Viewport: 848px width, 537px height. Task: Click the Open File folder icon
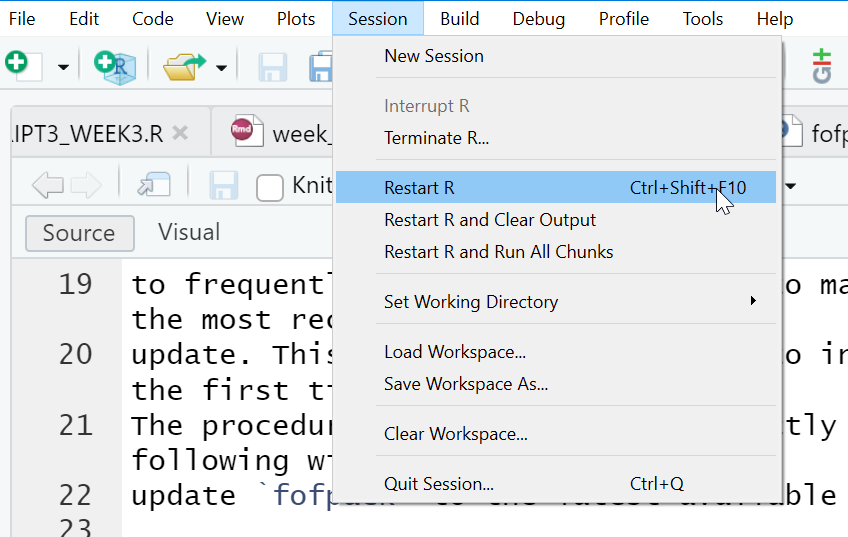184,67
